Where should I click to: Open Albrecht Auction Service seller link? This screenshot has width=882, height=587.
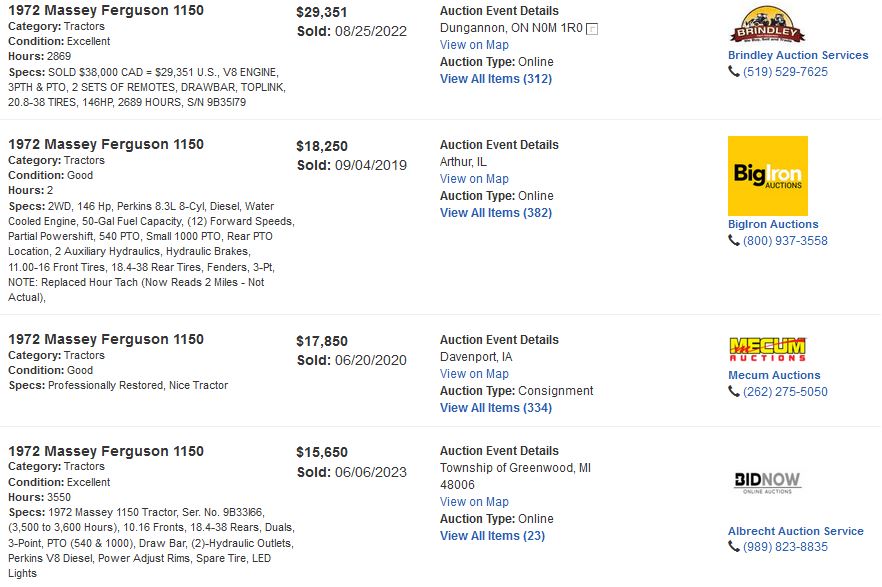[795, 531]
